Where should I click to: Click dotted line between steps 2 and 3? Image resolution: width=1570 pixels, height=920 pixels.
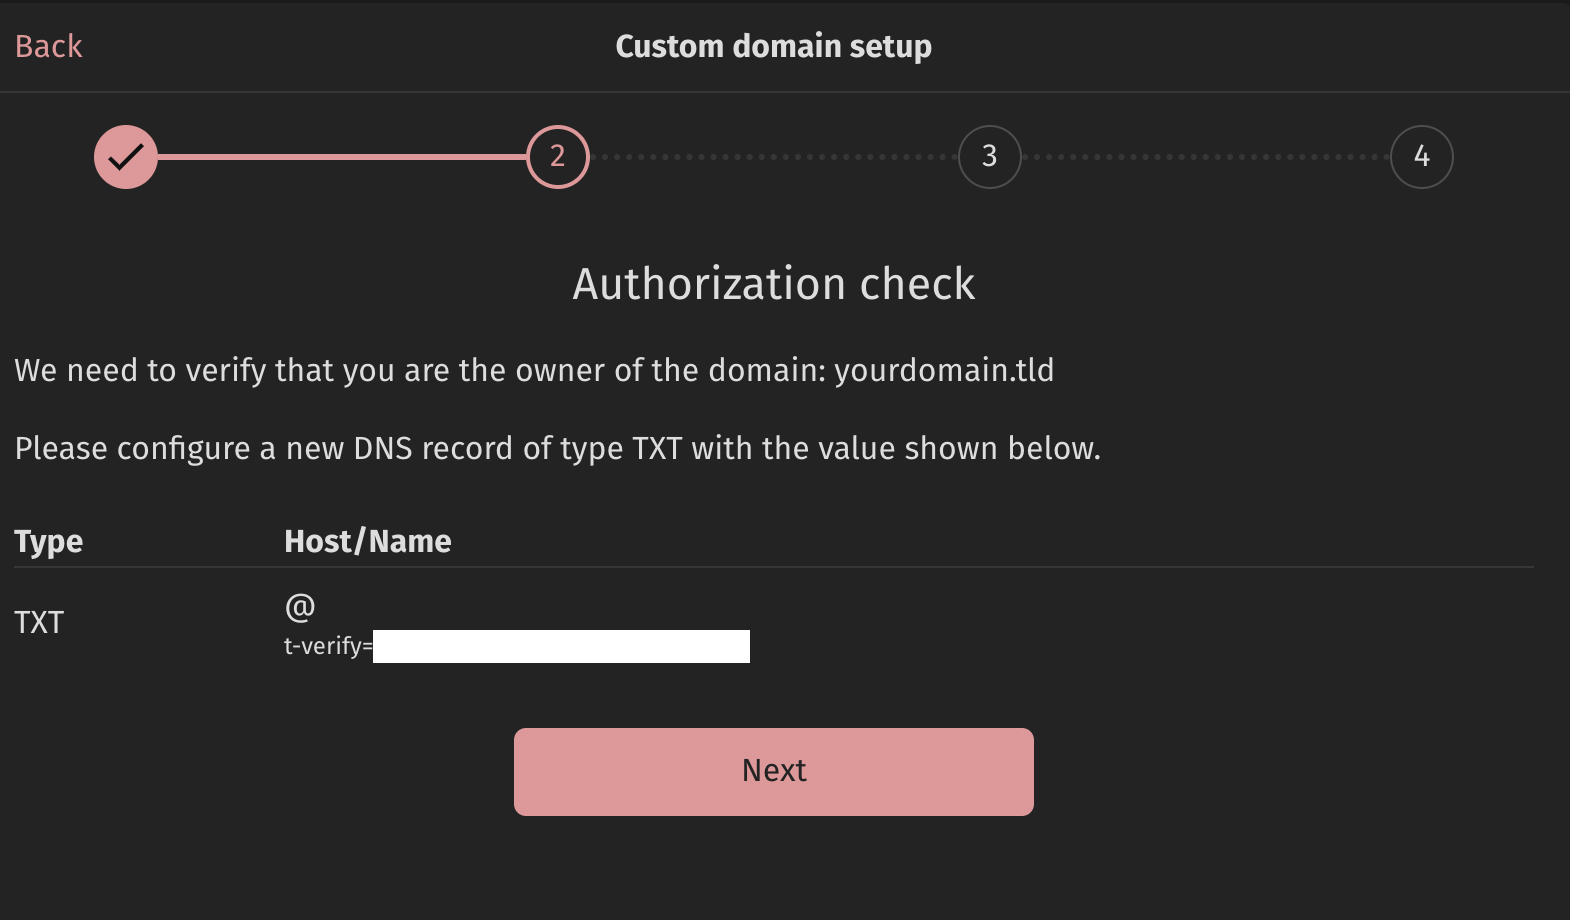[773, 157]
